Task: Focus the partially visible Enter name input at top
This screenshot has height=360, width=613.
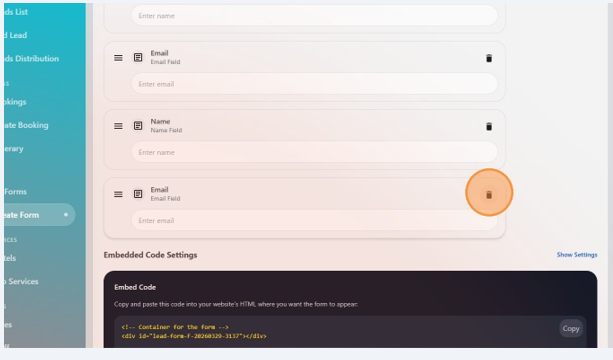Action: click(x=314, y=16)
